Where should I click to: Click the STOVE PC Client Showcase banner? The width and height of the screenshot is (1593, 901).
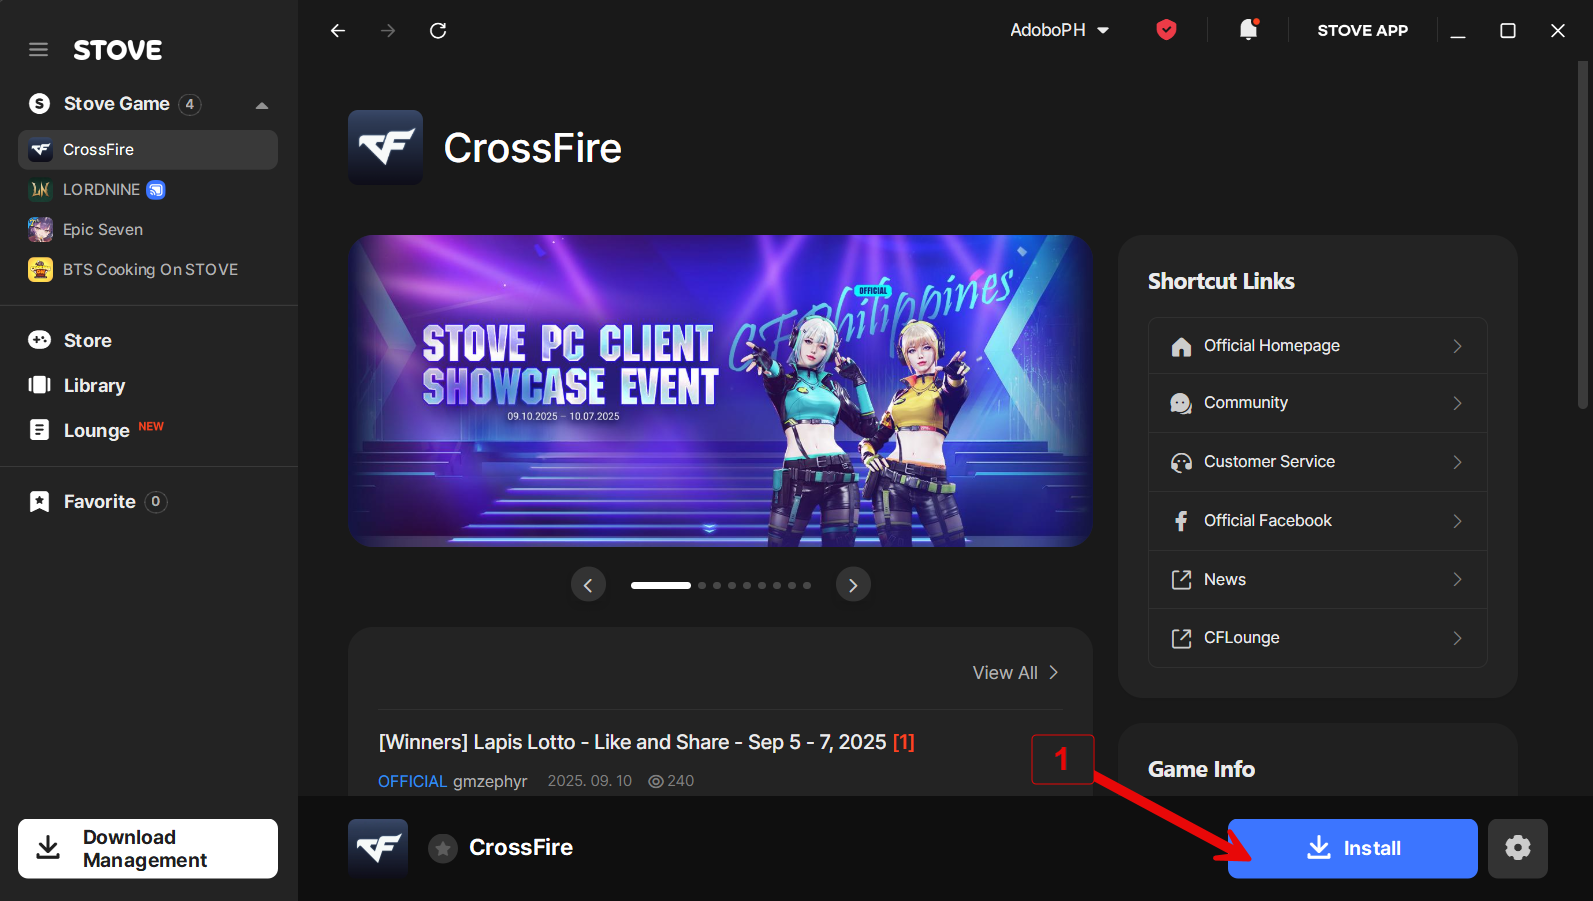click(720, 391)
